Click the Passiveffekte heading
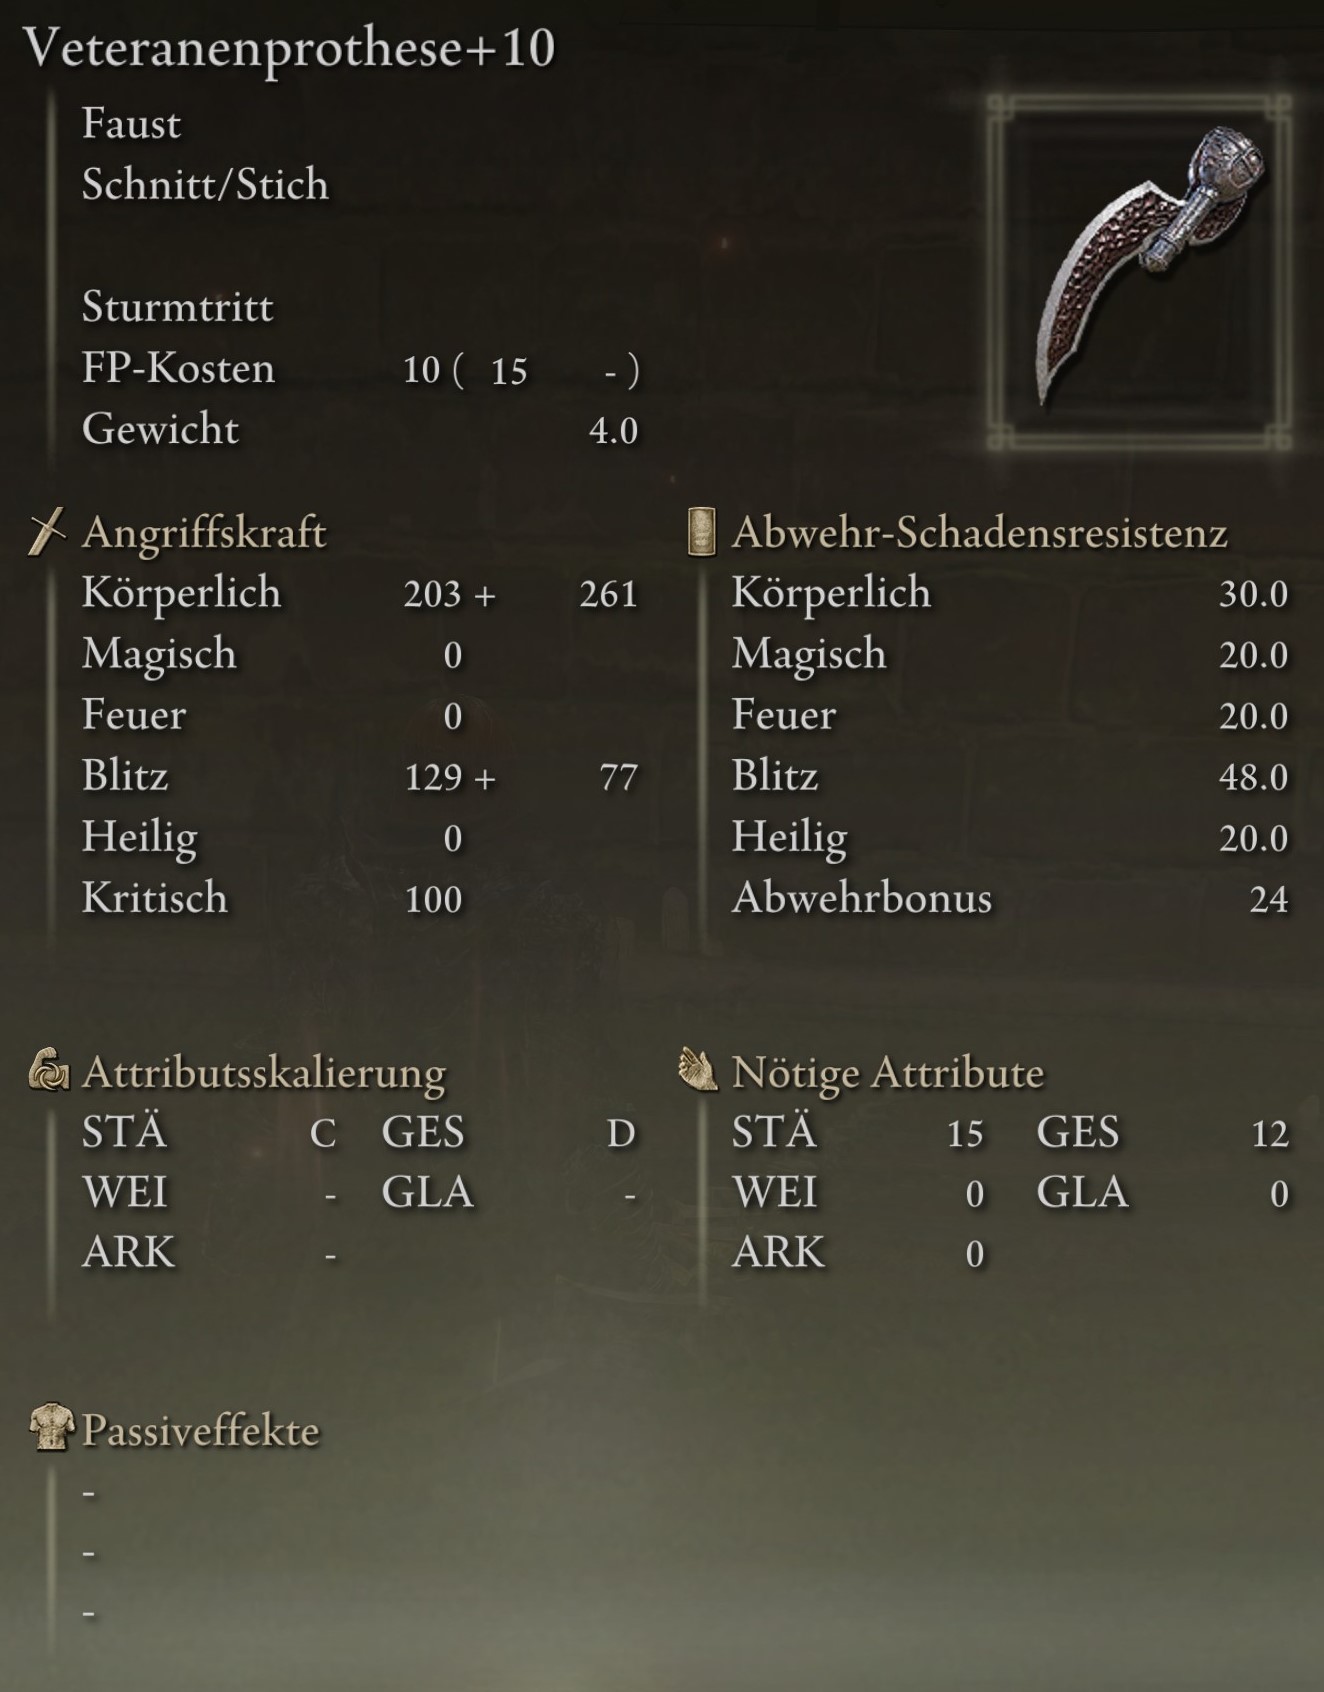 click(200, 1430)
